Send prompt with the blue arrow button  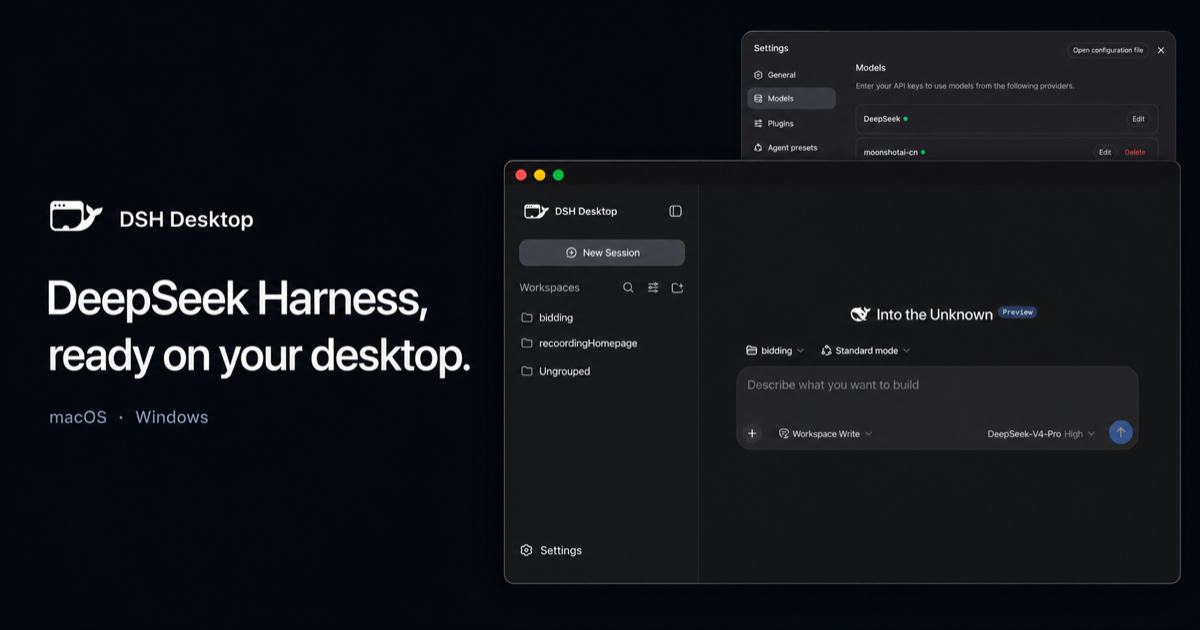(1121, 432)
